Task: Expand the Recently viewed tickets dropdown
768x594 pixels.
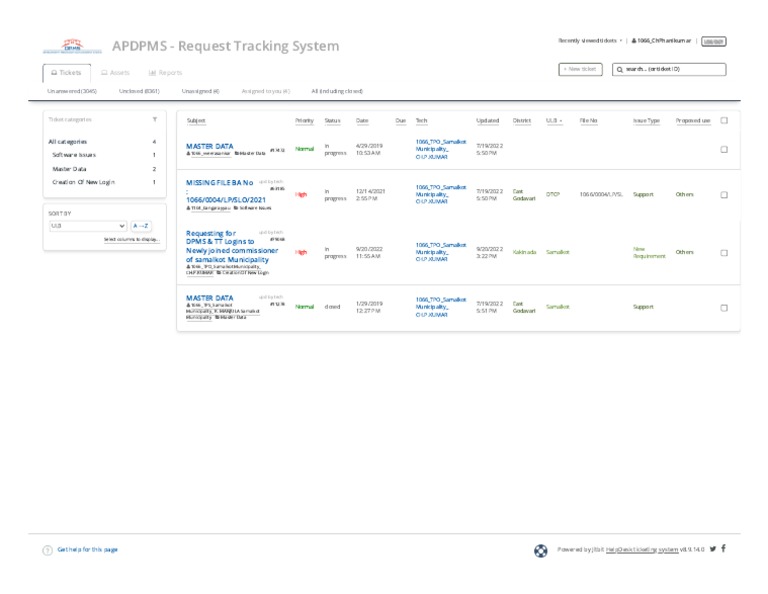Action: [x=591, y=41]
